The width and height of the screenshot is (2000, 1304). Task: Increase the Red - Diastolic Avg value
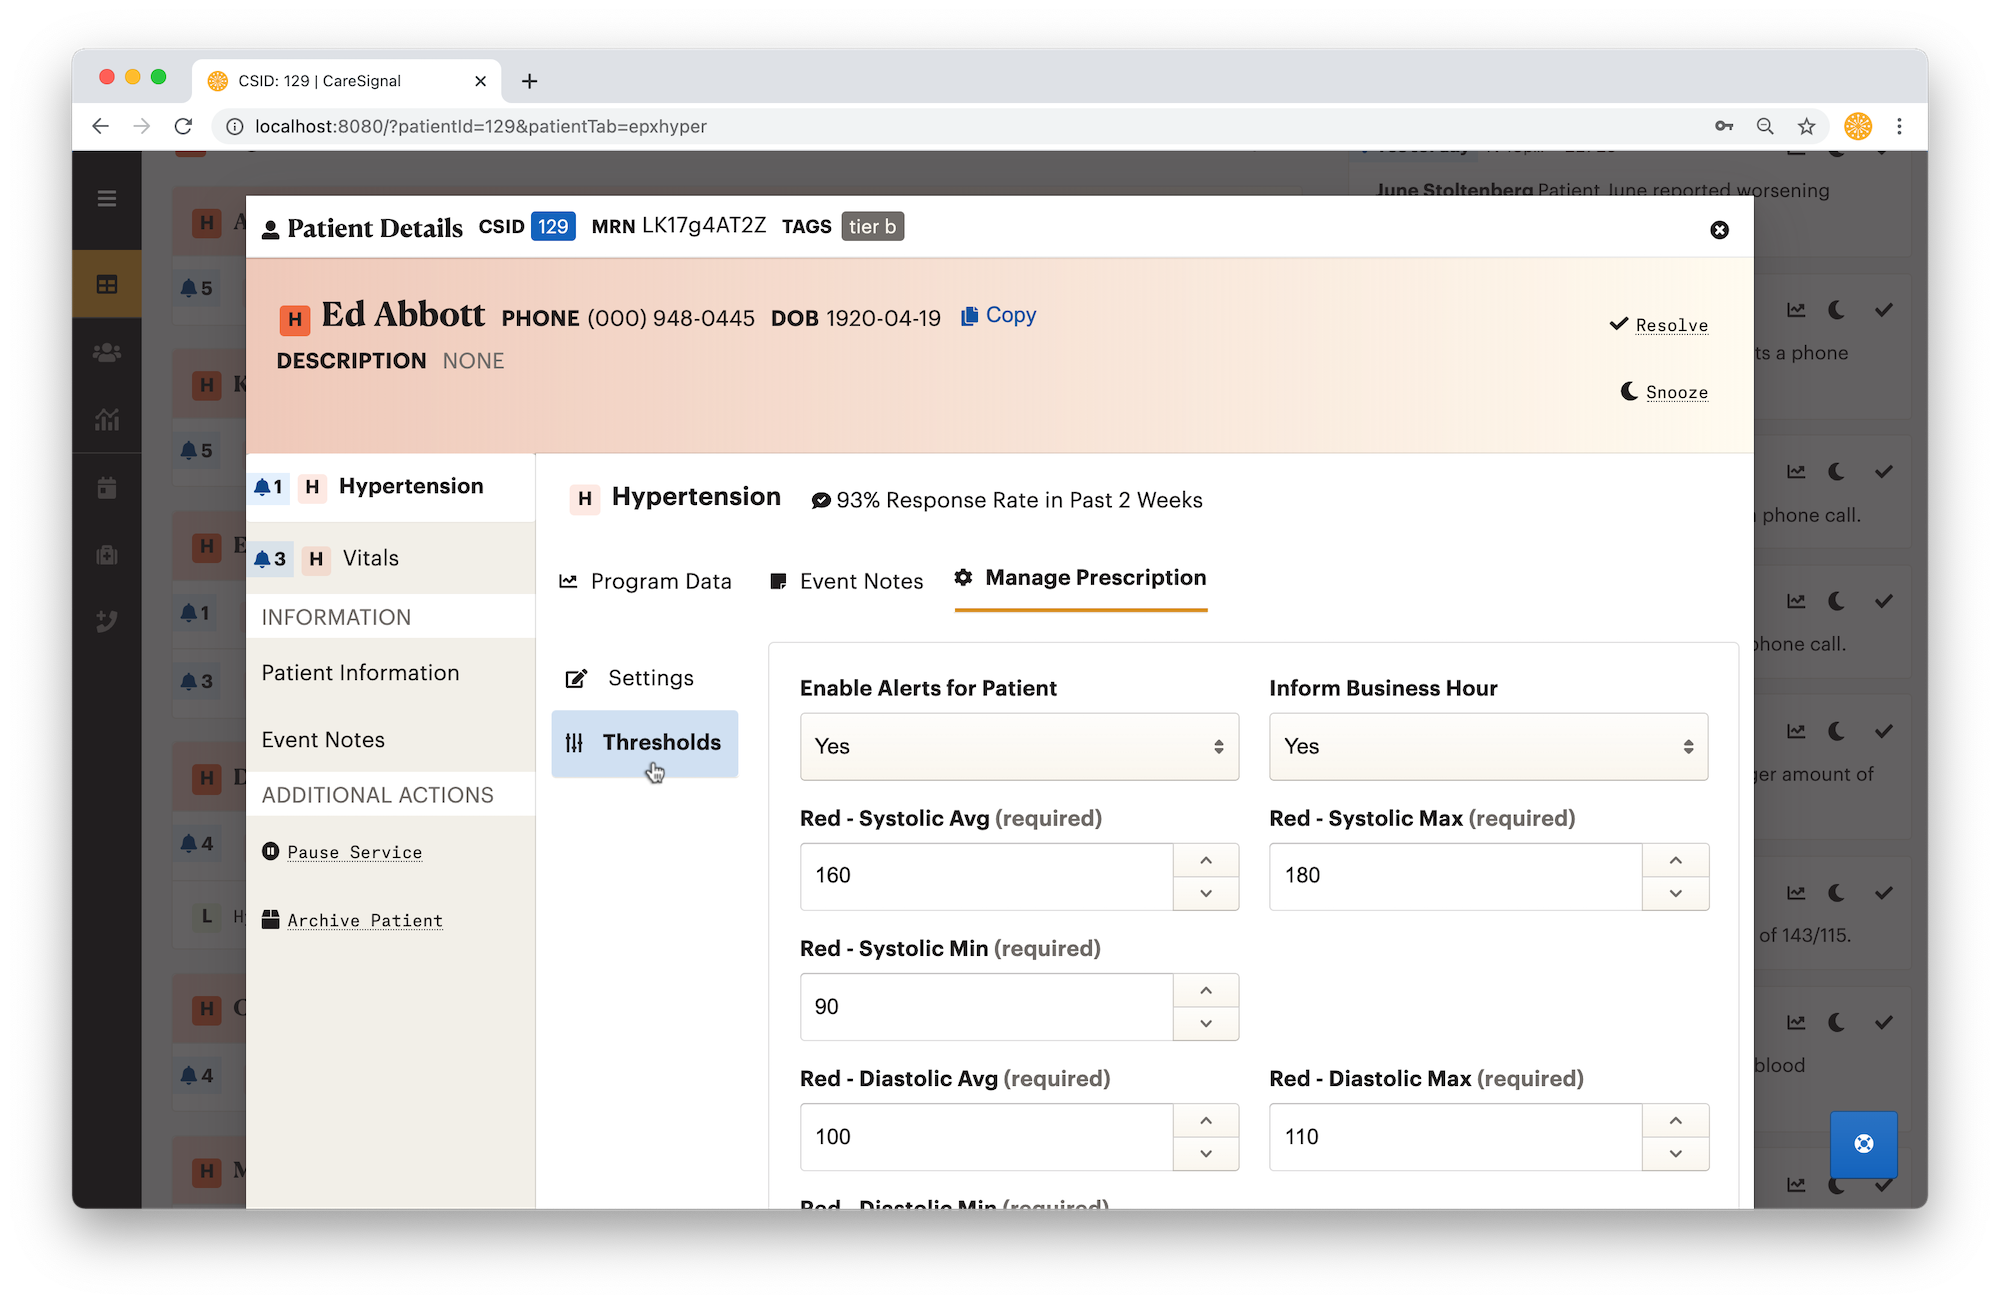[x=1206, y=1120]
